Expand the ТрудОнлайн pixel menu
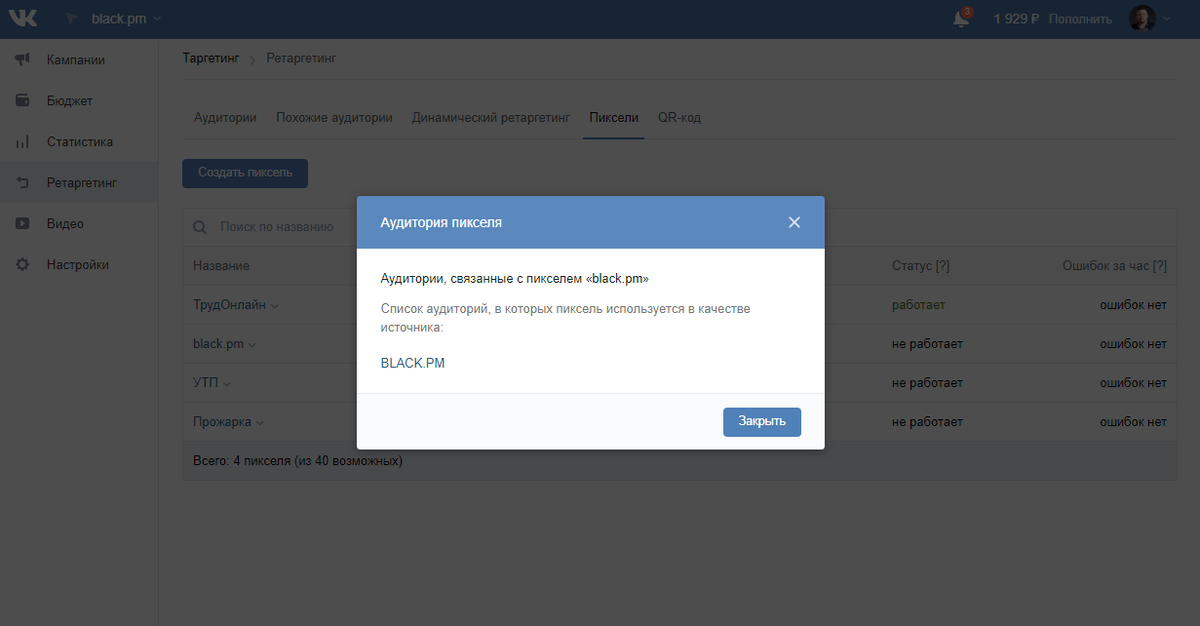The image size is (1200, 626). (274, 306)
